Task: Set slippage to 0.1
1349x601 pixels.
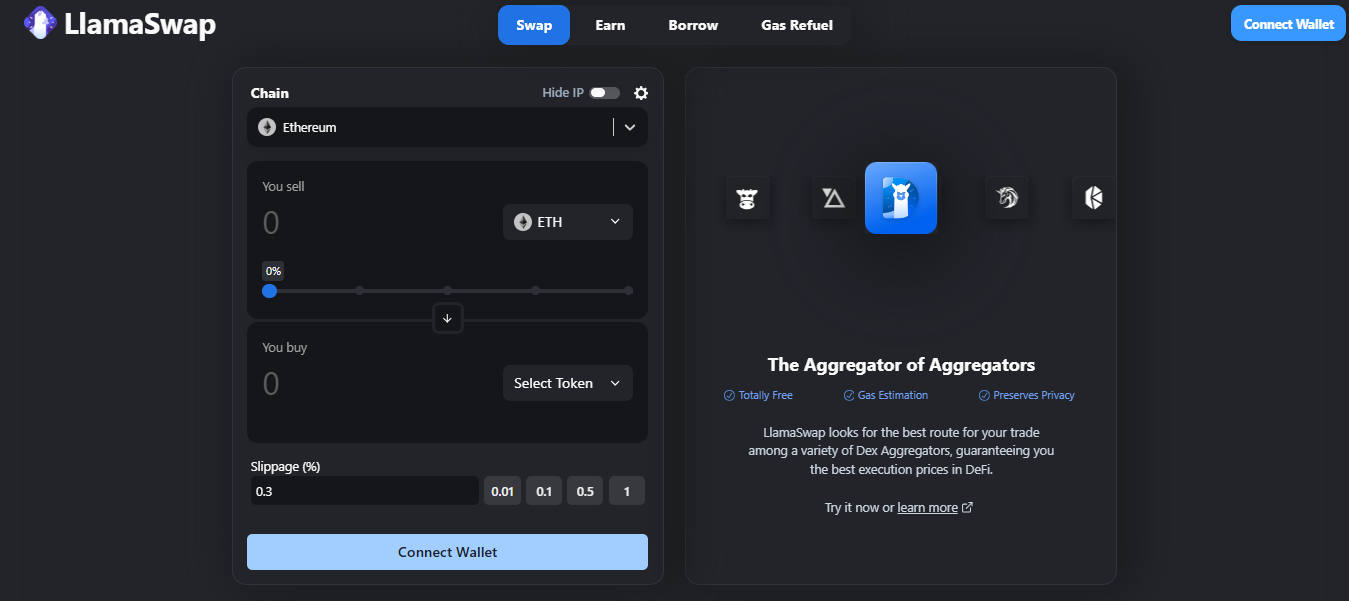Action: pyautogui.click(x=544, y=491)
